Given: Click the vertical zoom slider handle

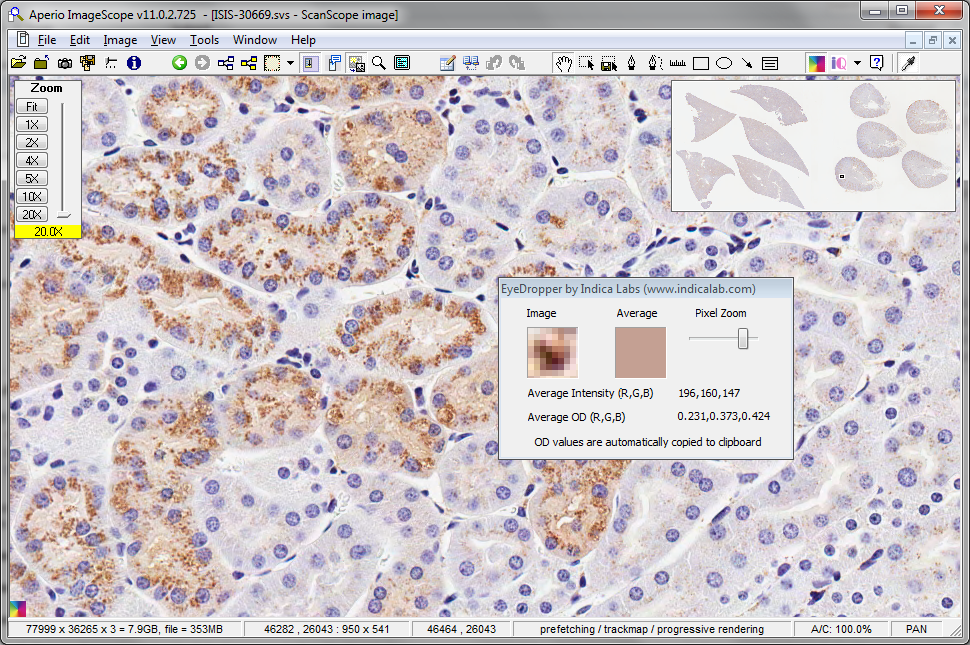Looking at the screenshot, I should click(x=64, y=215).
